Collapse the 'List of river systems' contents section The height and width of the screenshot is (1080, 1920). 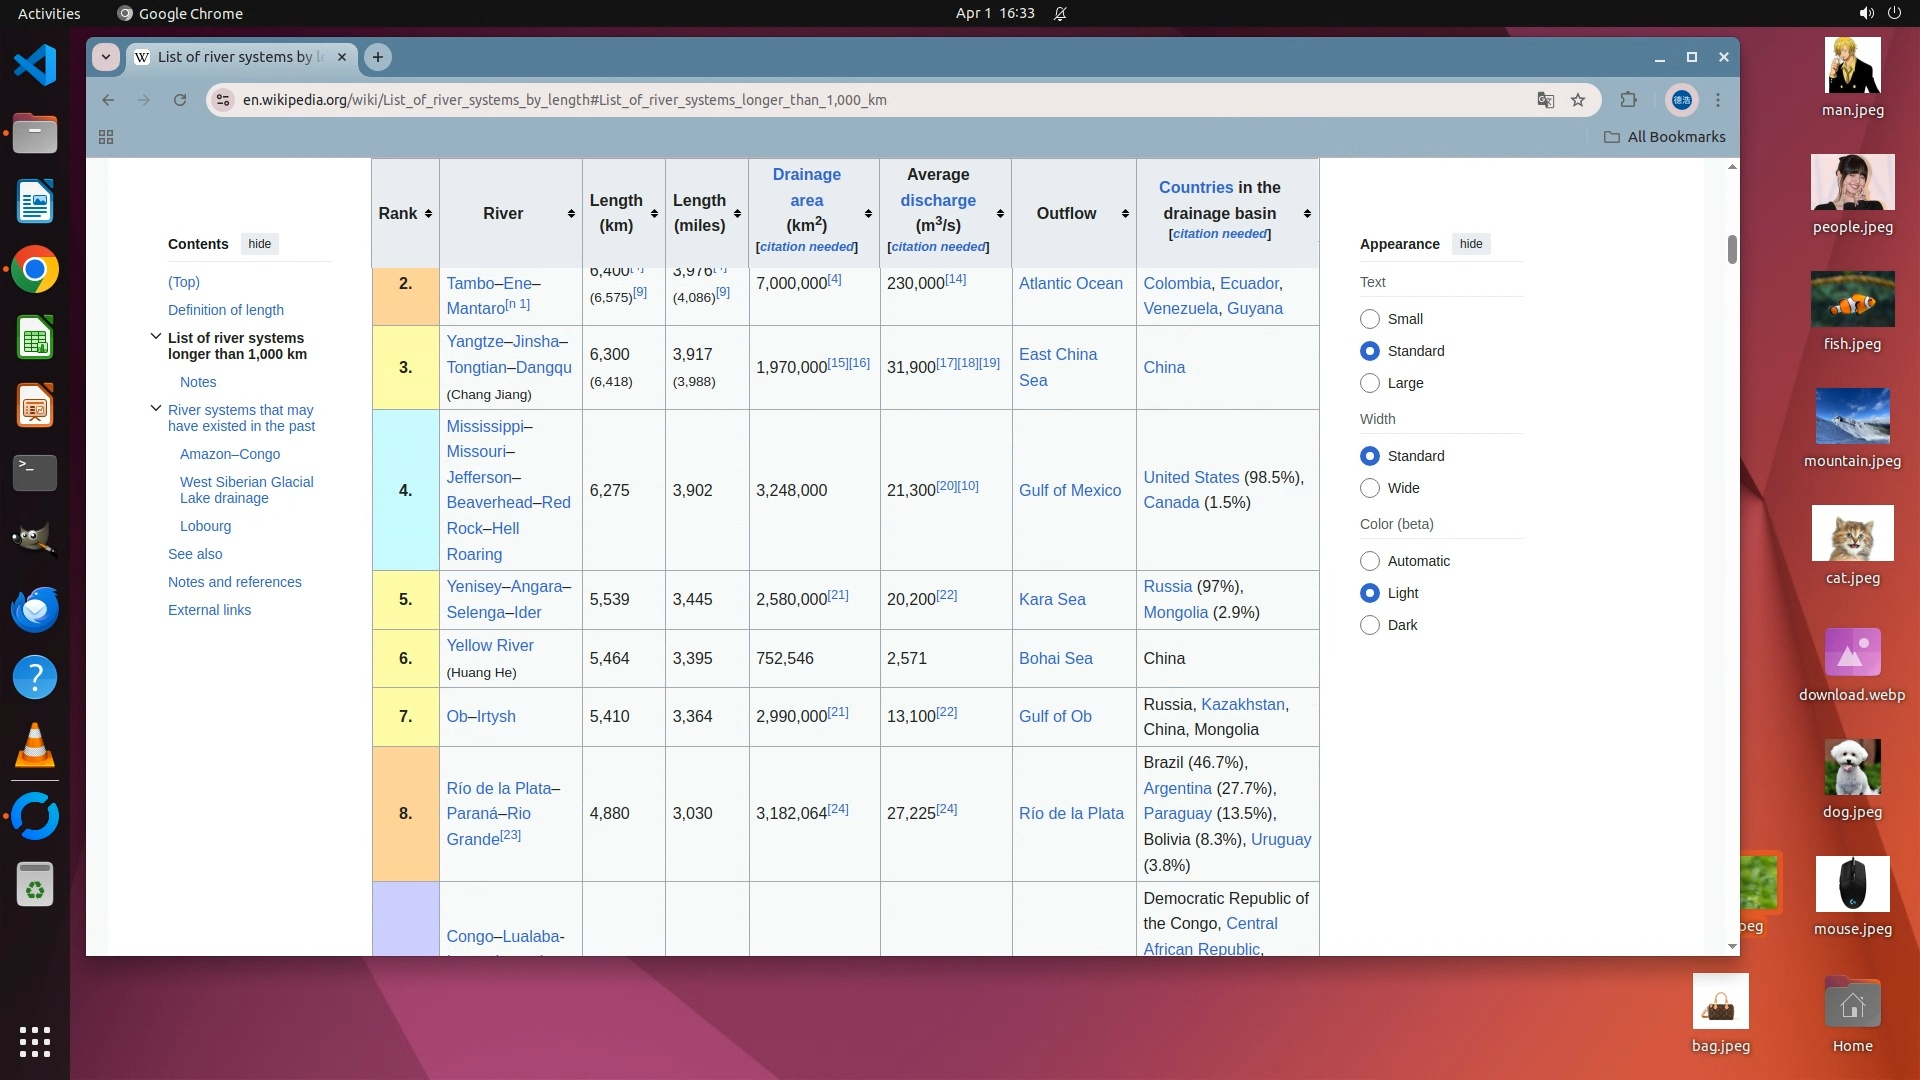pos(156,337)
